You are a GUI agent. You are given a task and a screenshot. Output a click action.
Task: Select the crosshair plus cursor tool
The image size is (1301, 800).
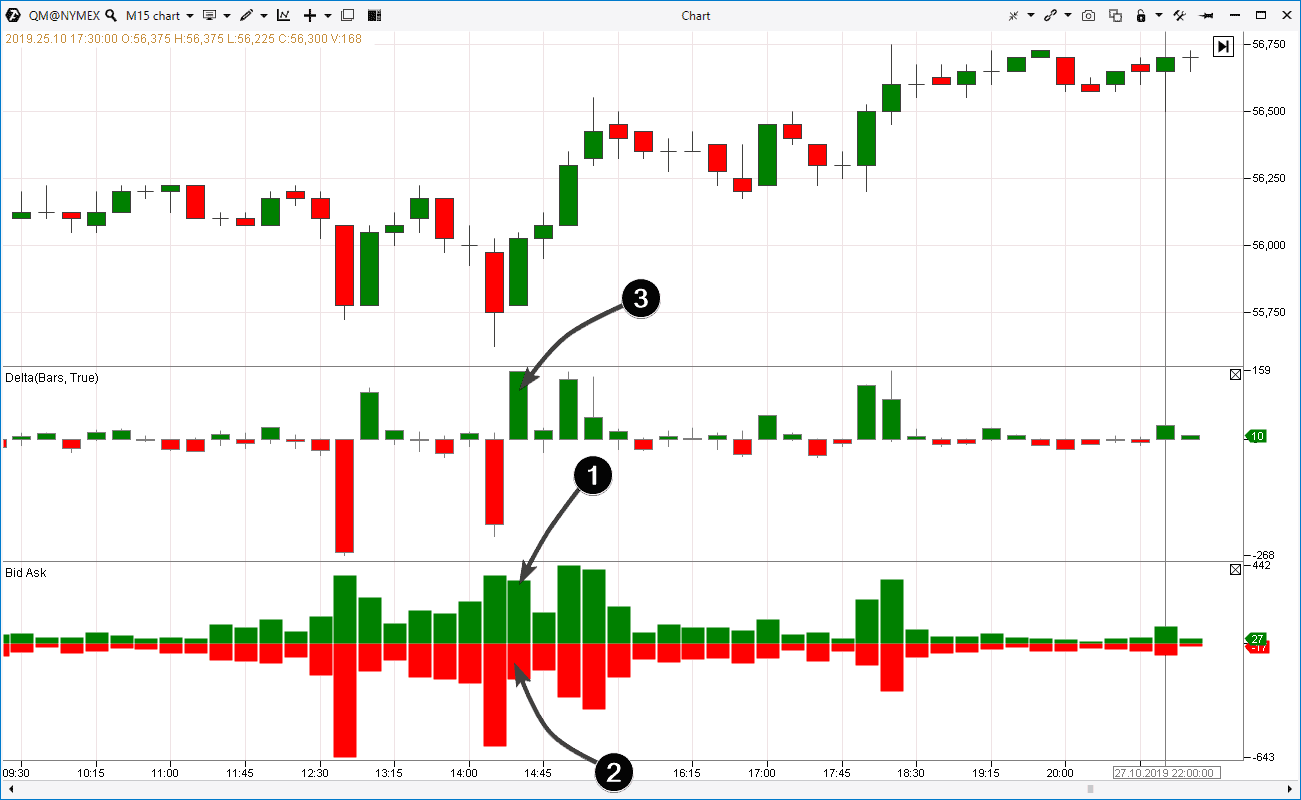tap(310, 15)
